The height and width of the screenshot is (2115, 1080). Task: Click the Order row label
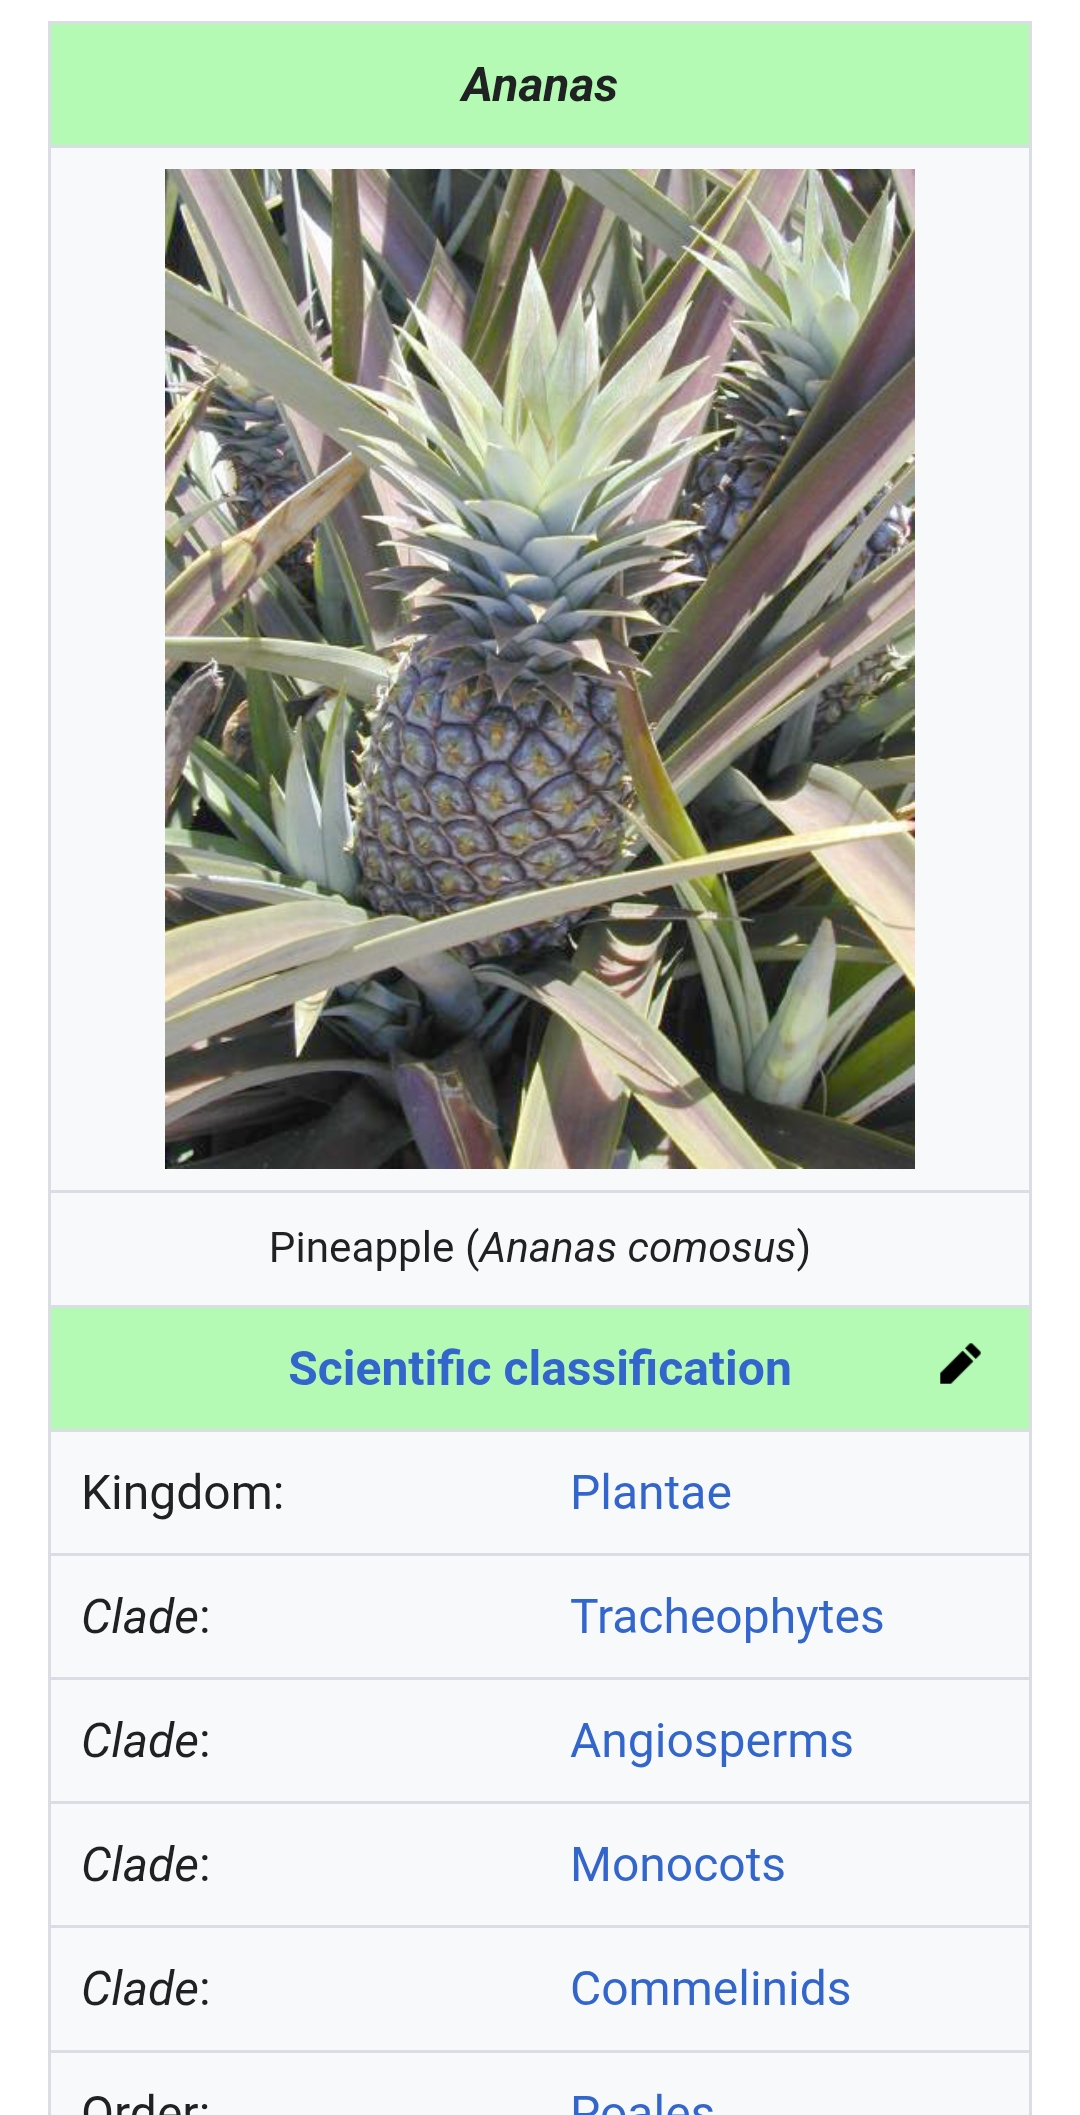point(146,2103)
